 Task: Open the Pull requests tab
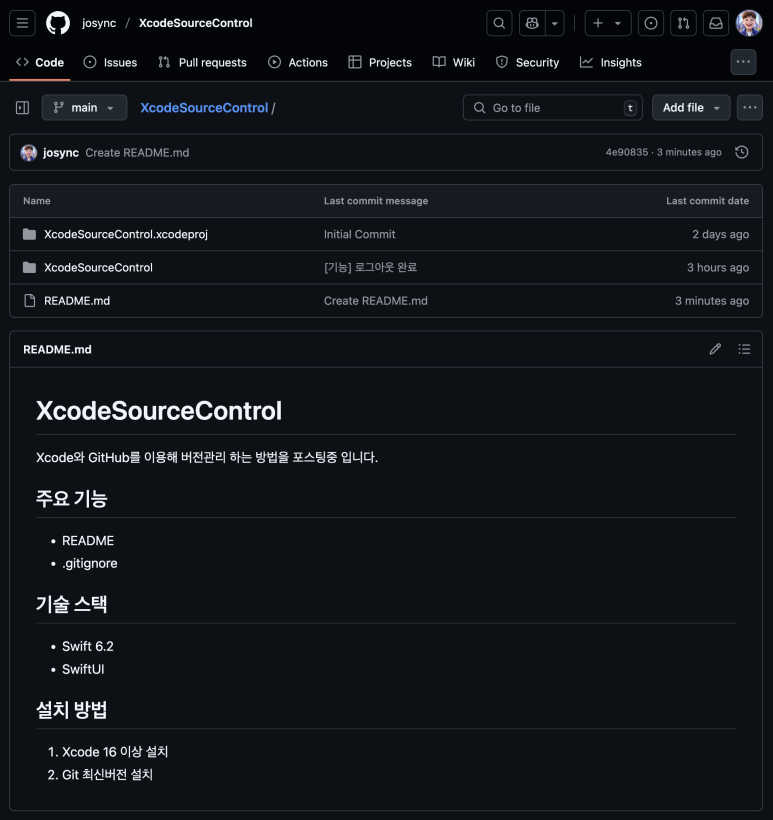[202, 62]
